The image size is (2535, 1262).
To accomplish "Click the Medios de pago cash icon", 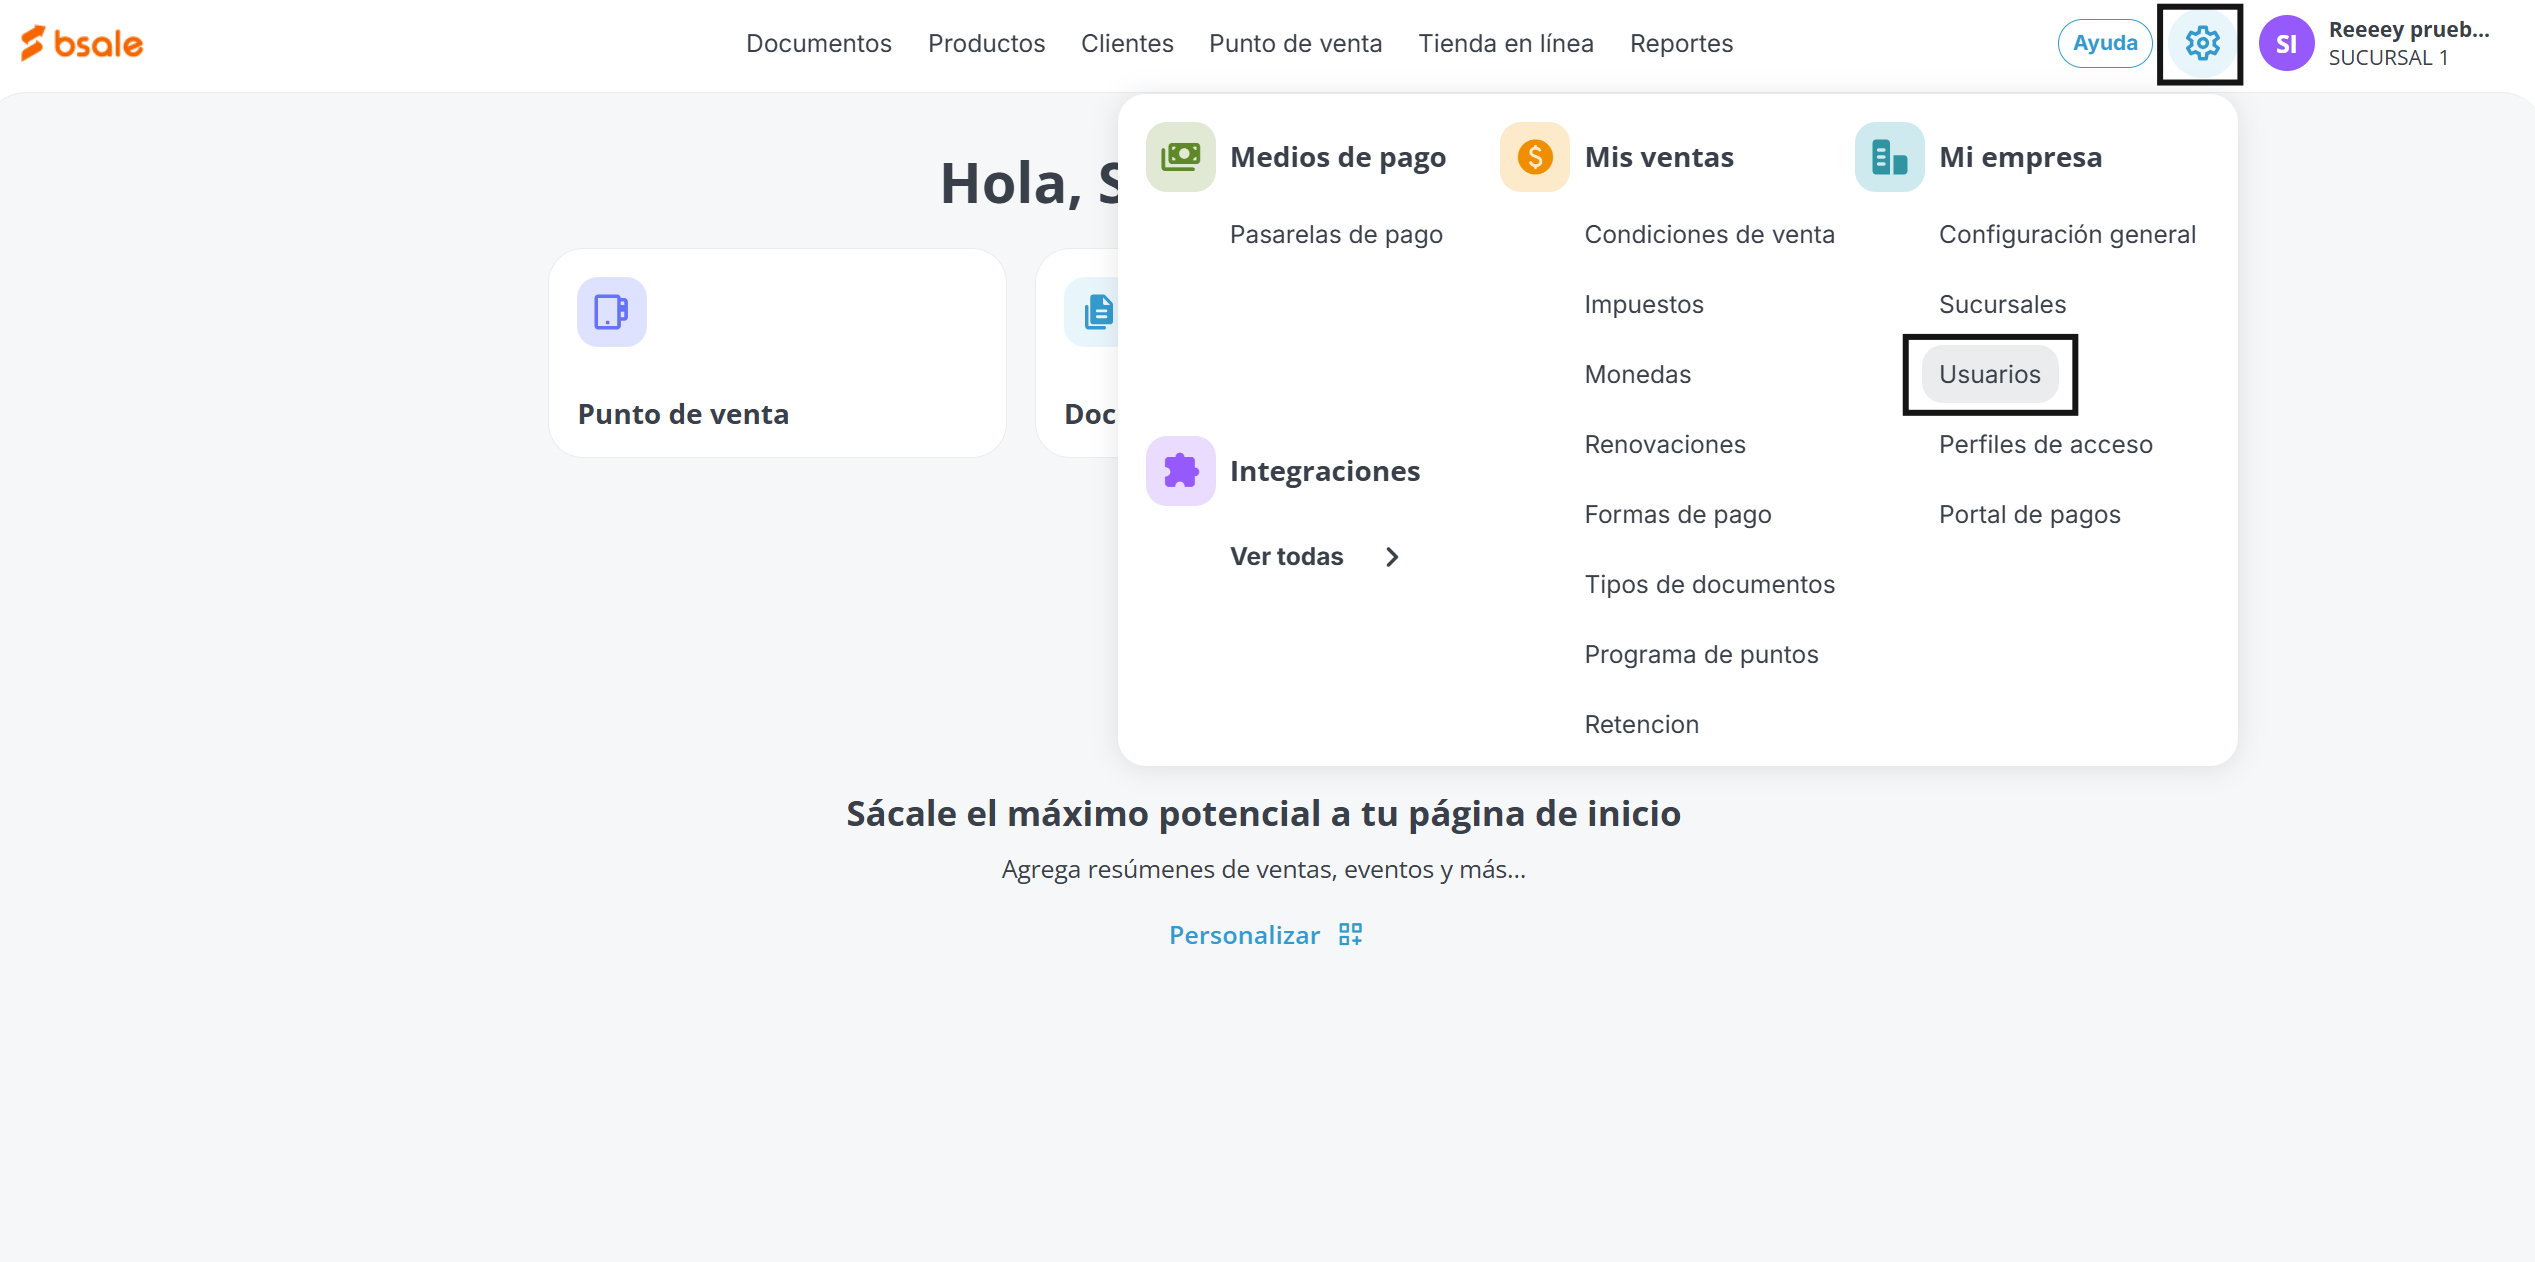I will [x=1180, y=157].
